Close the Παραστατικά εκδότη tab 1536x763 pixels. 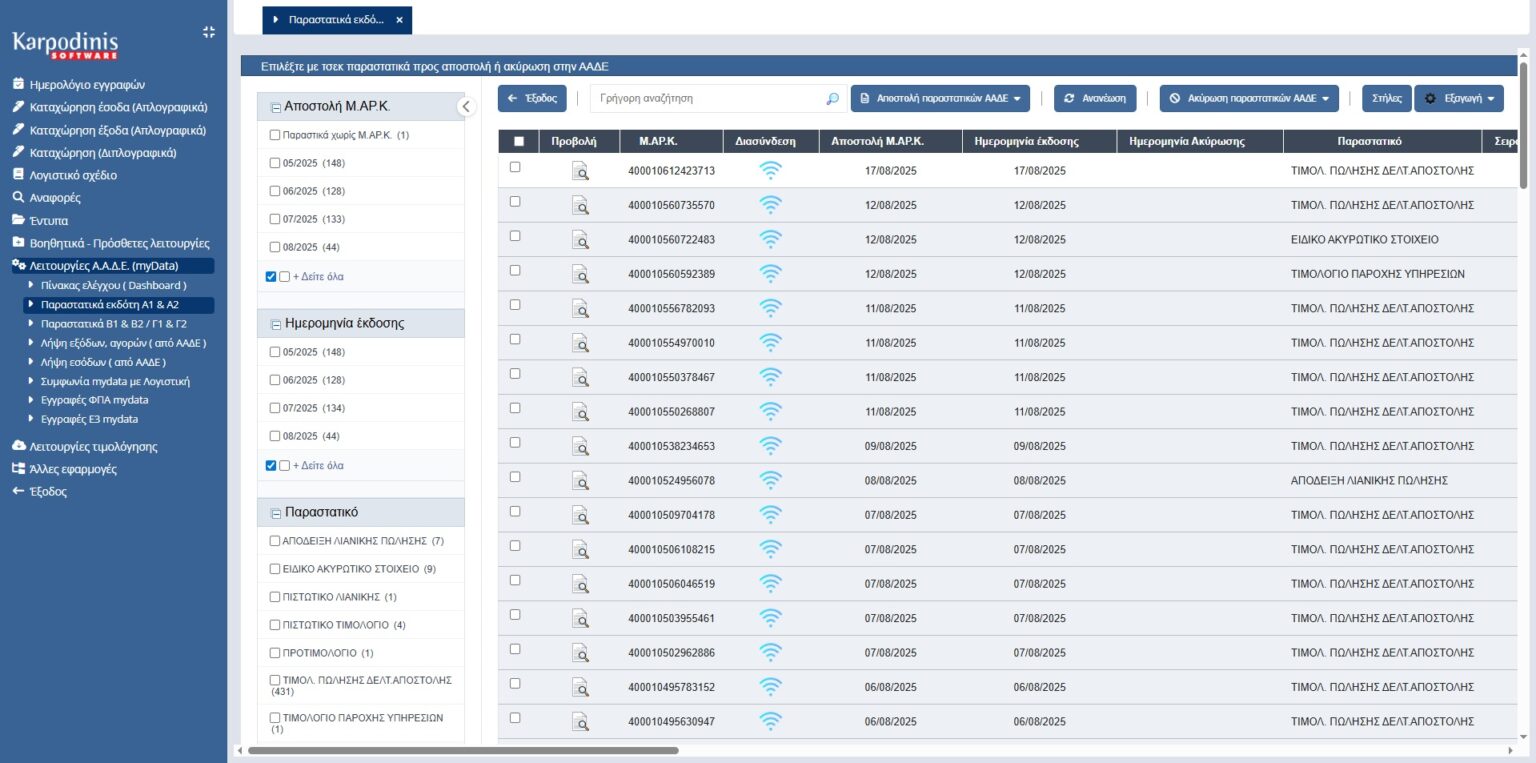click(400, 20)
